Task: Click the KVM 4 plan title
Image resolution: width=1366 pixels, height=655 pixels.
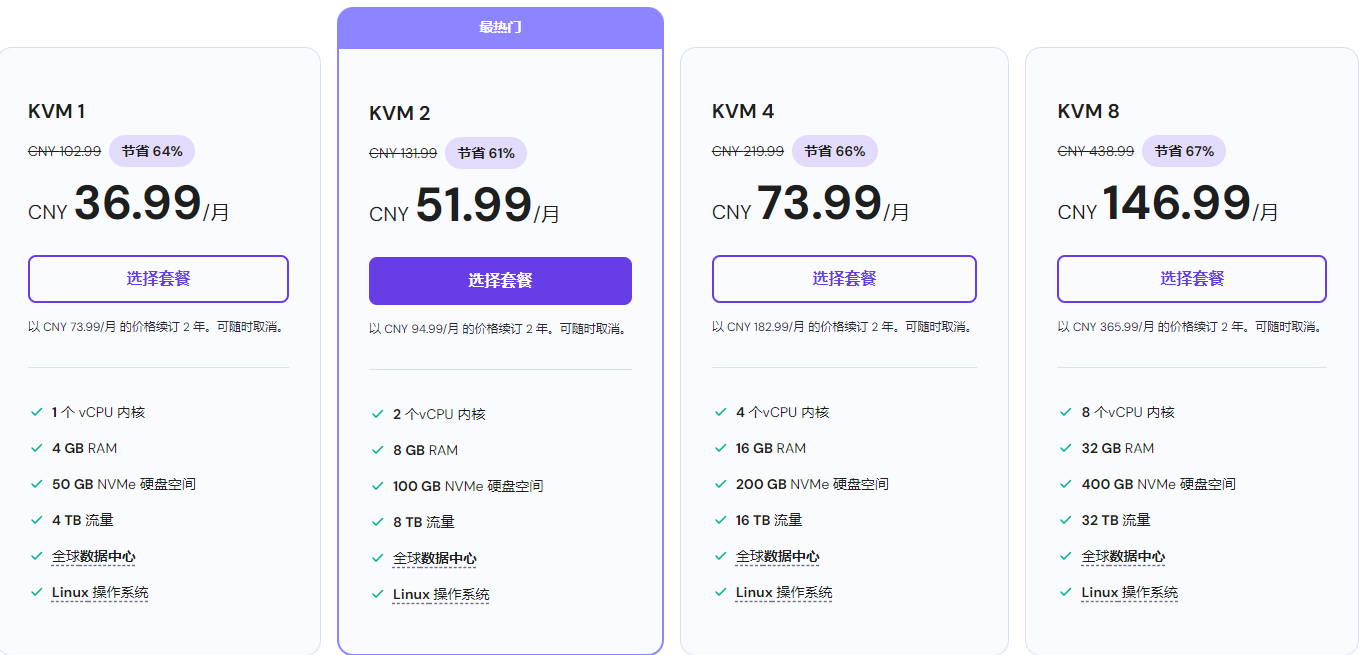Action: tap(743, 111)
